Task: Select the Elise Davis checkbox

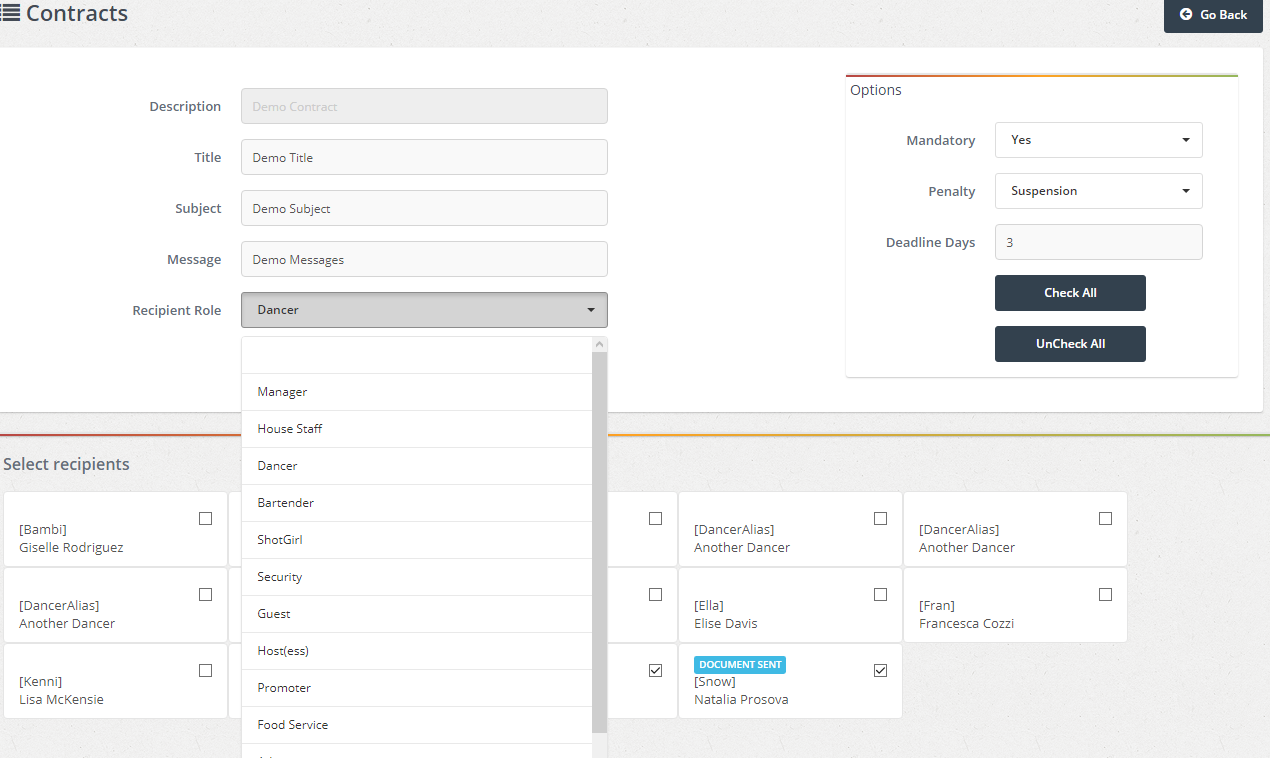Action: pos(880,594)
